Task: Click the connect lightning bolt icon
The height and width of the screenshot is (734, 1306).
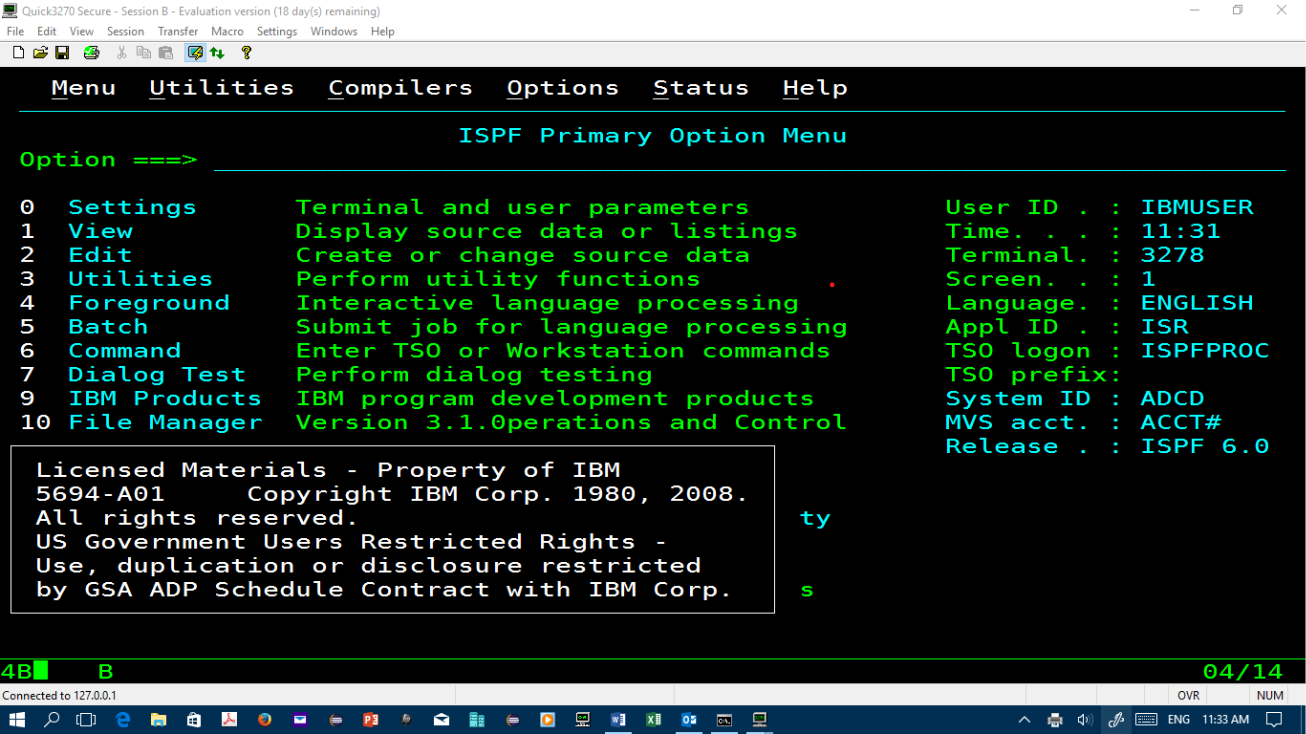Action: pos(195,53)
